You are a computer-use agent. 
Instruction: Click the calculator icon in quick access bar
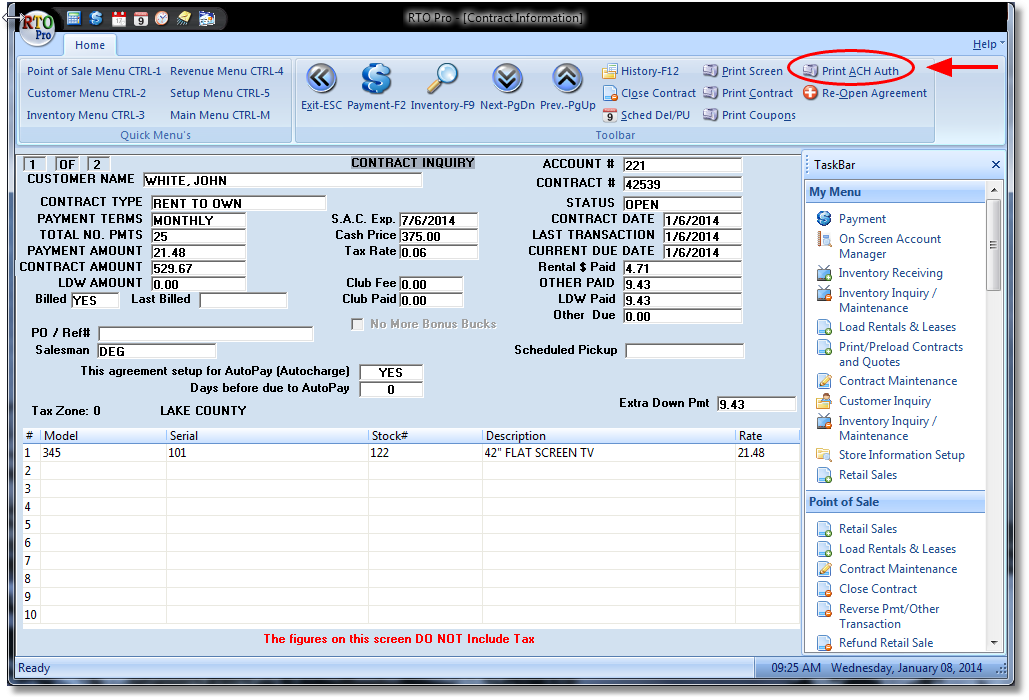point(74,18)
